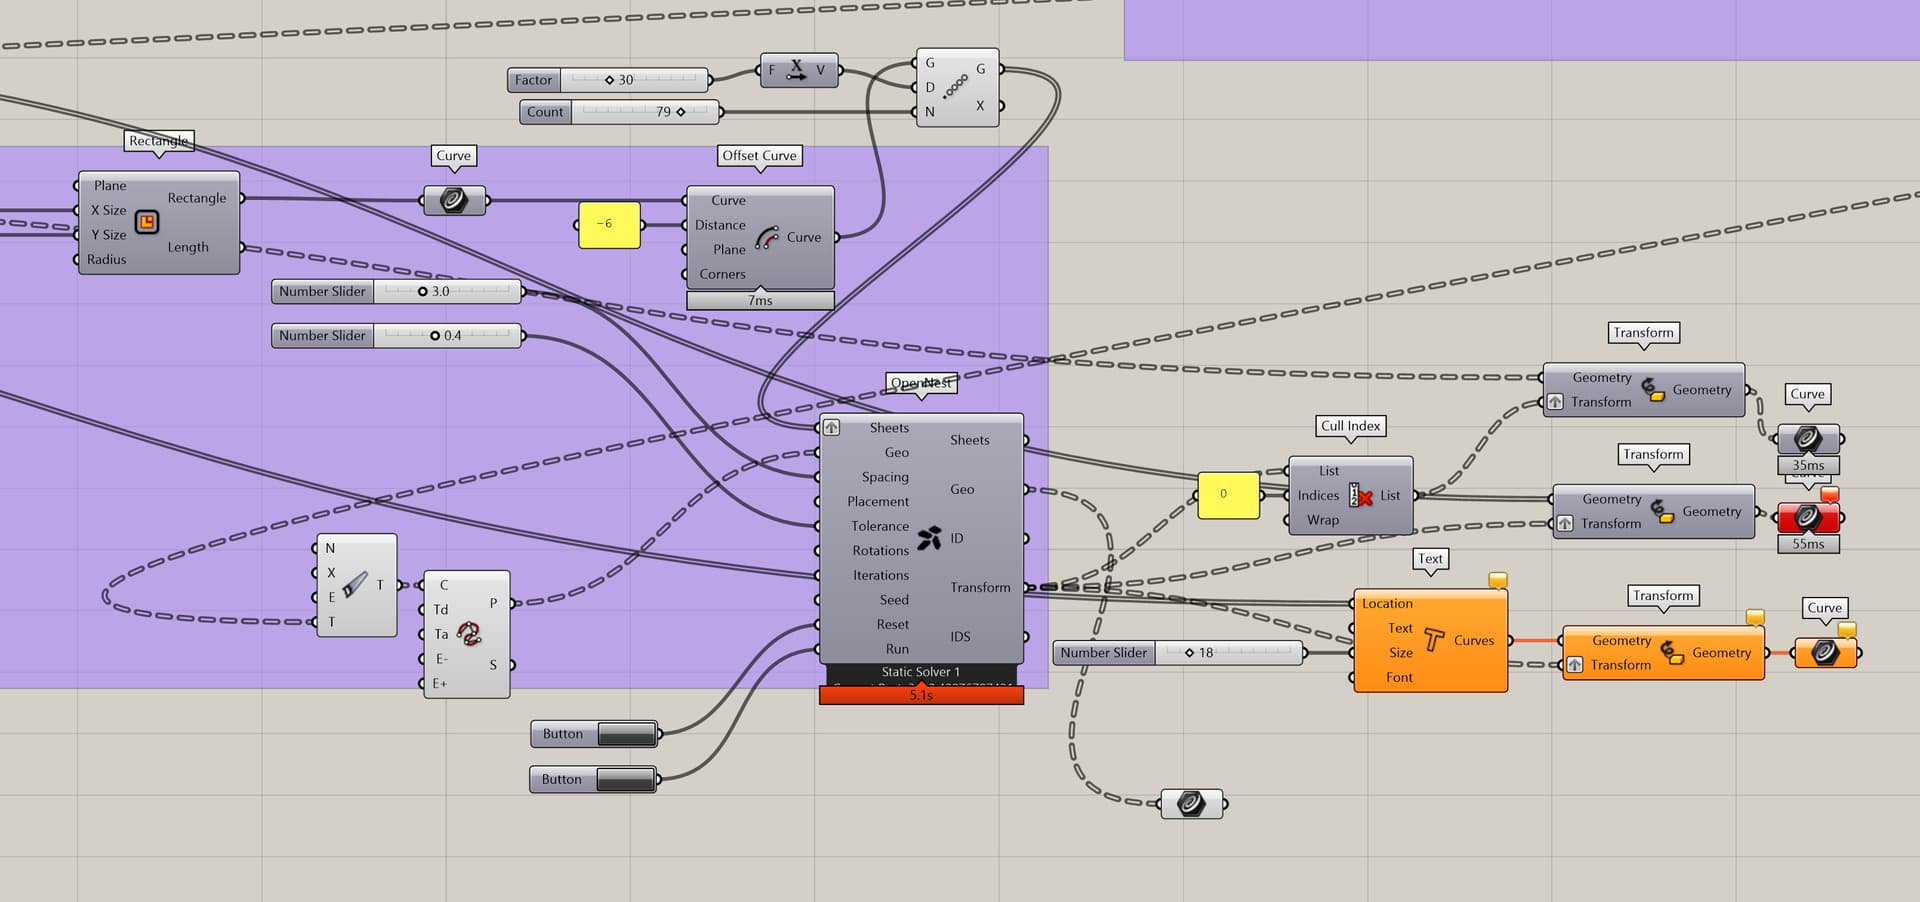This screenshot has width=1920, height=902.
Task: Click the Number Slider handle at 3.0
Action: pyautogui.click(x=422, y=292)
